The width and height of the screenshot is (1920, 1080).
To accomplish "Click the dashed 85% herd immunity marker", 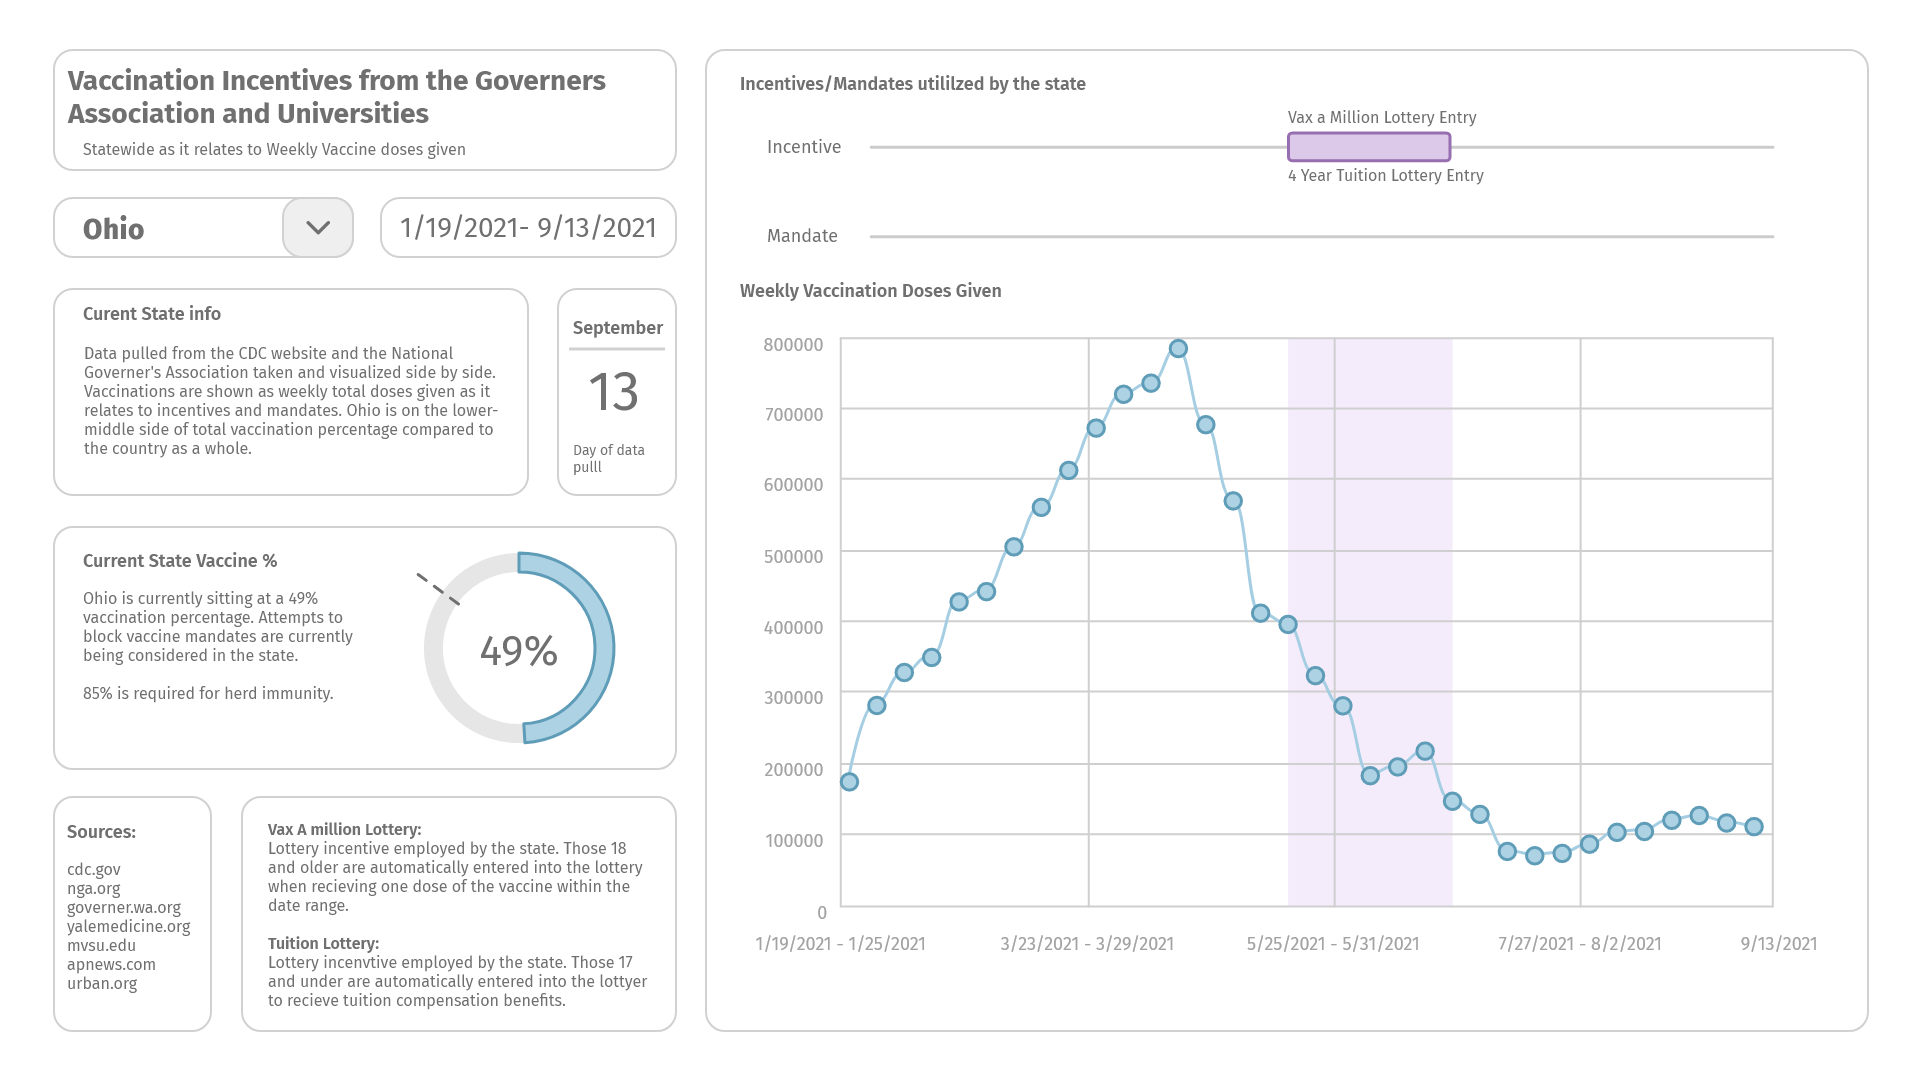I will 438,589.
